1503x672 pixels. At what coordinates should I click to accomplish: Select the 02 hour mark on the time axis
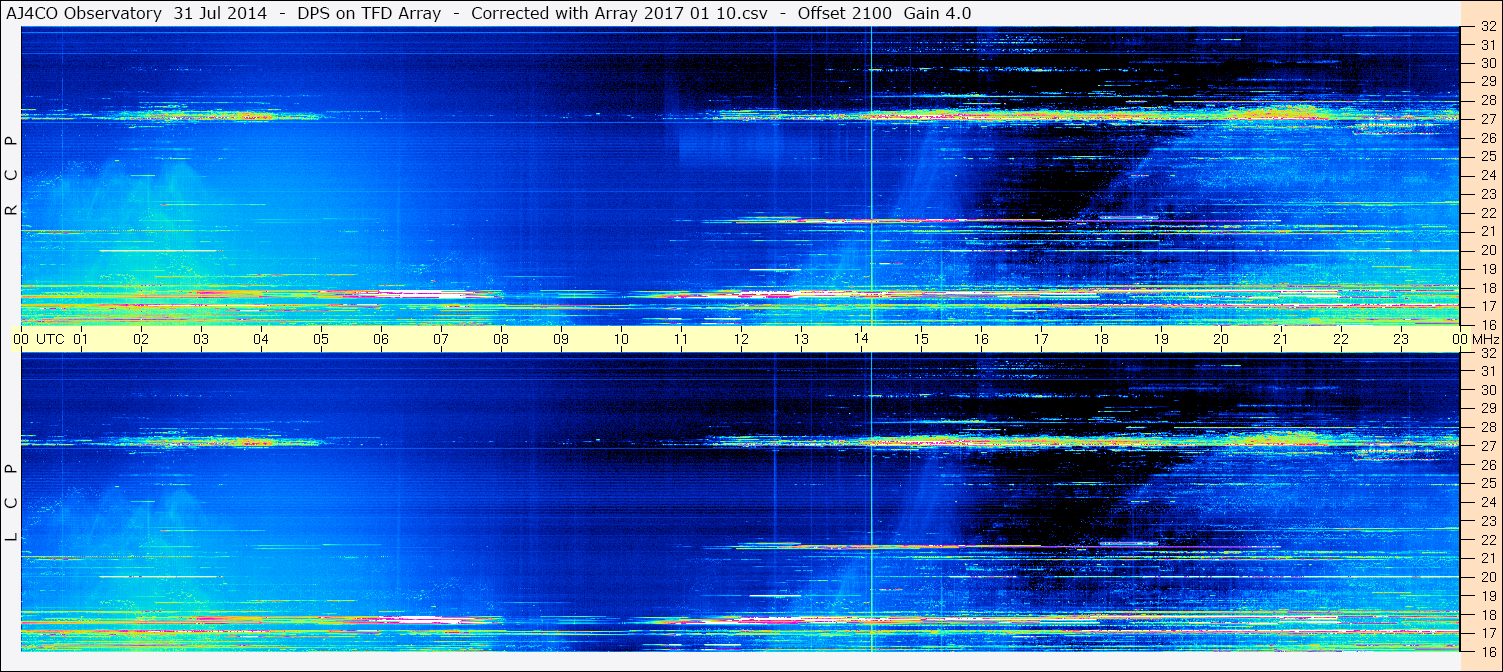point(141,339)
